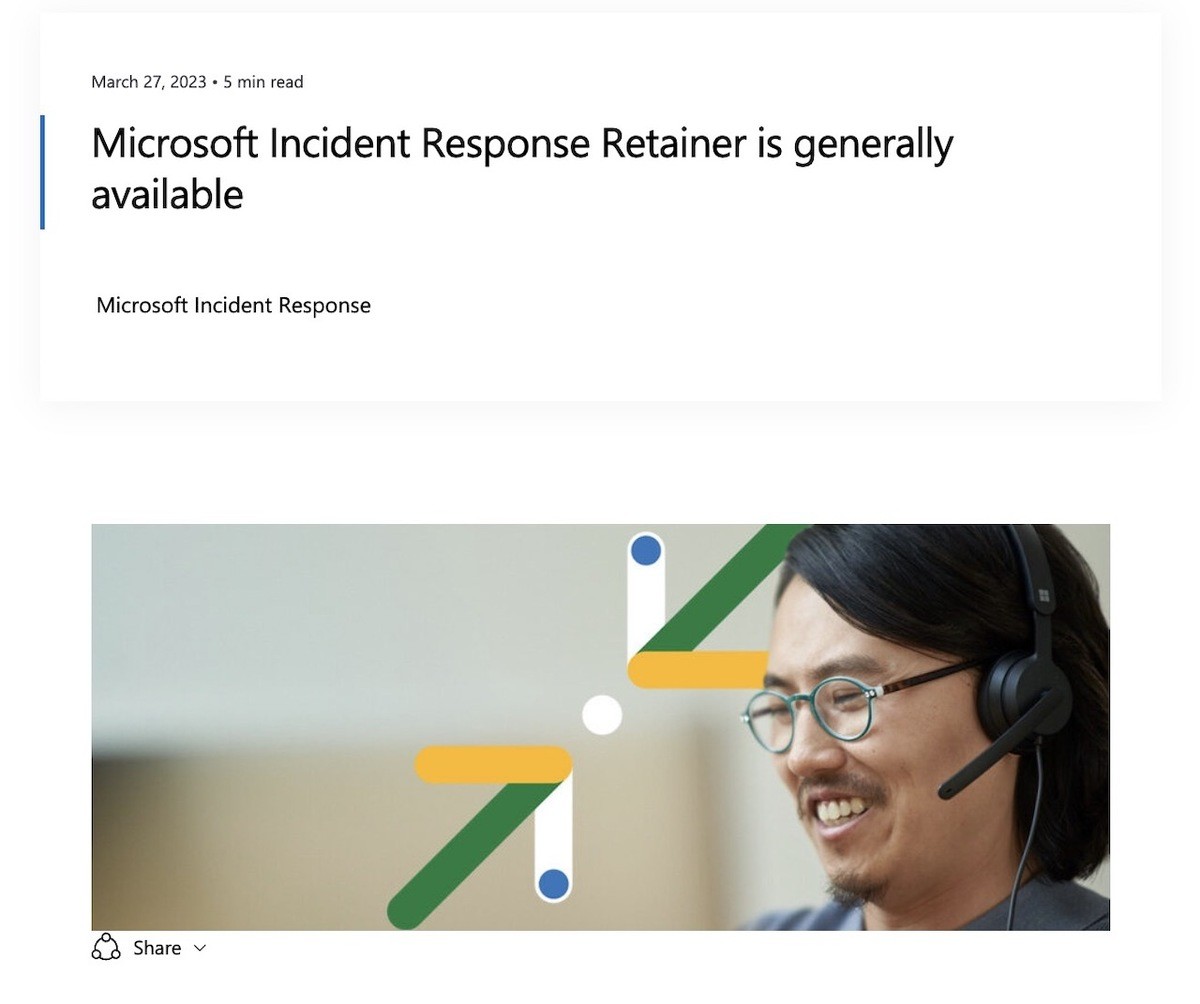
Task: Collapse the Share options using the down arrow
Action: click(198, 948)
